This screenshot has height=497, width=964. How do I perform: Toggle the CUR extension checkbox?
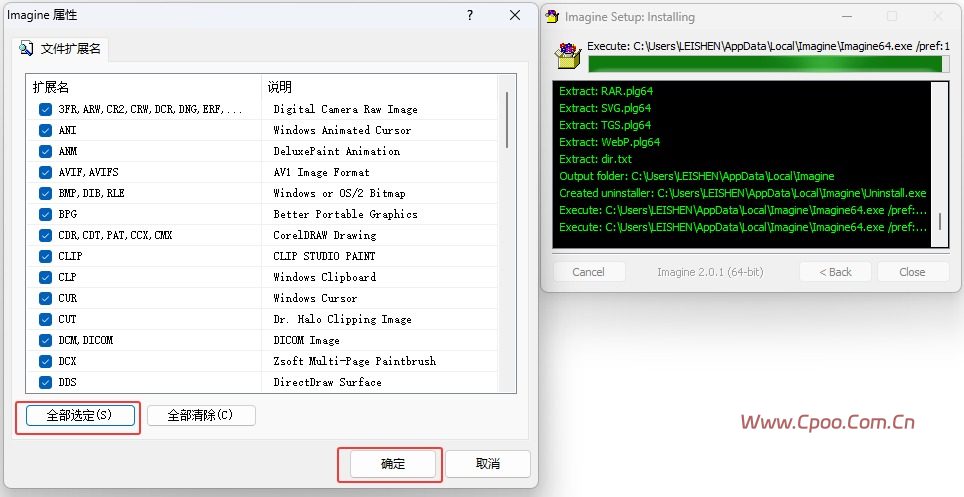click(45, 298)
